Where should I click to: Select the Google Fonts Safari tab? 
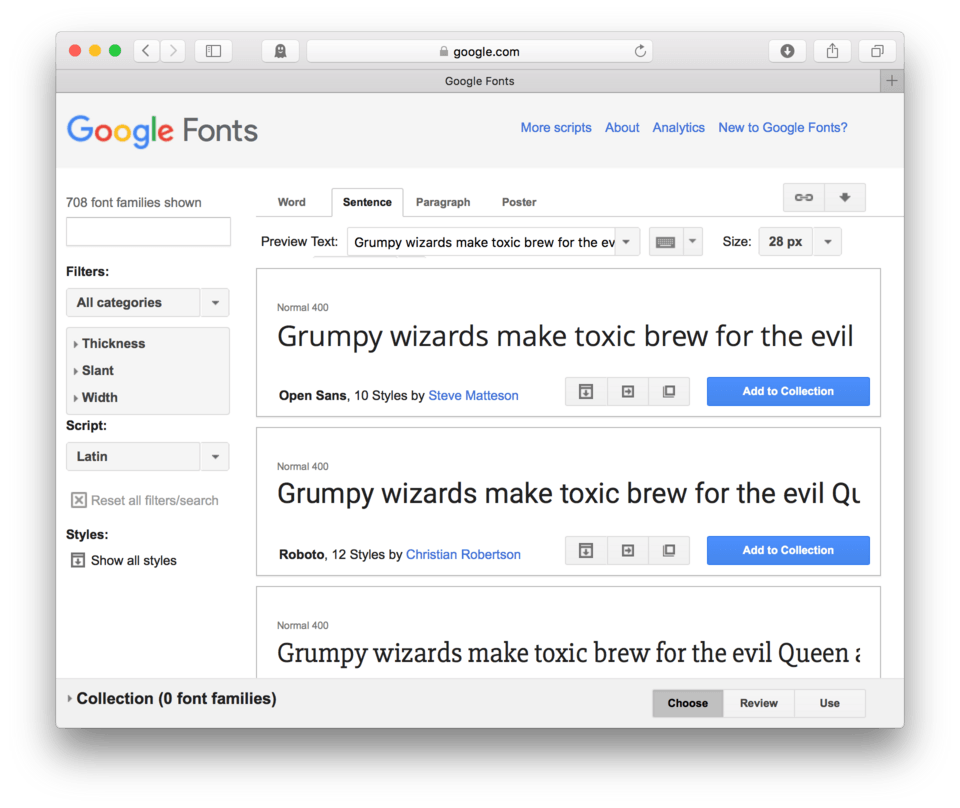(x=468, y=81)
